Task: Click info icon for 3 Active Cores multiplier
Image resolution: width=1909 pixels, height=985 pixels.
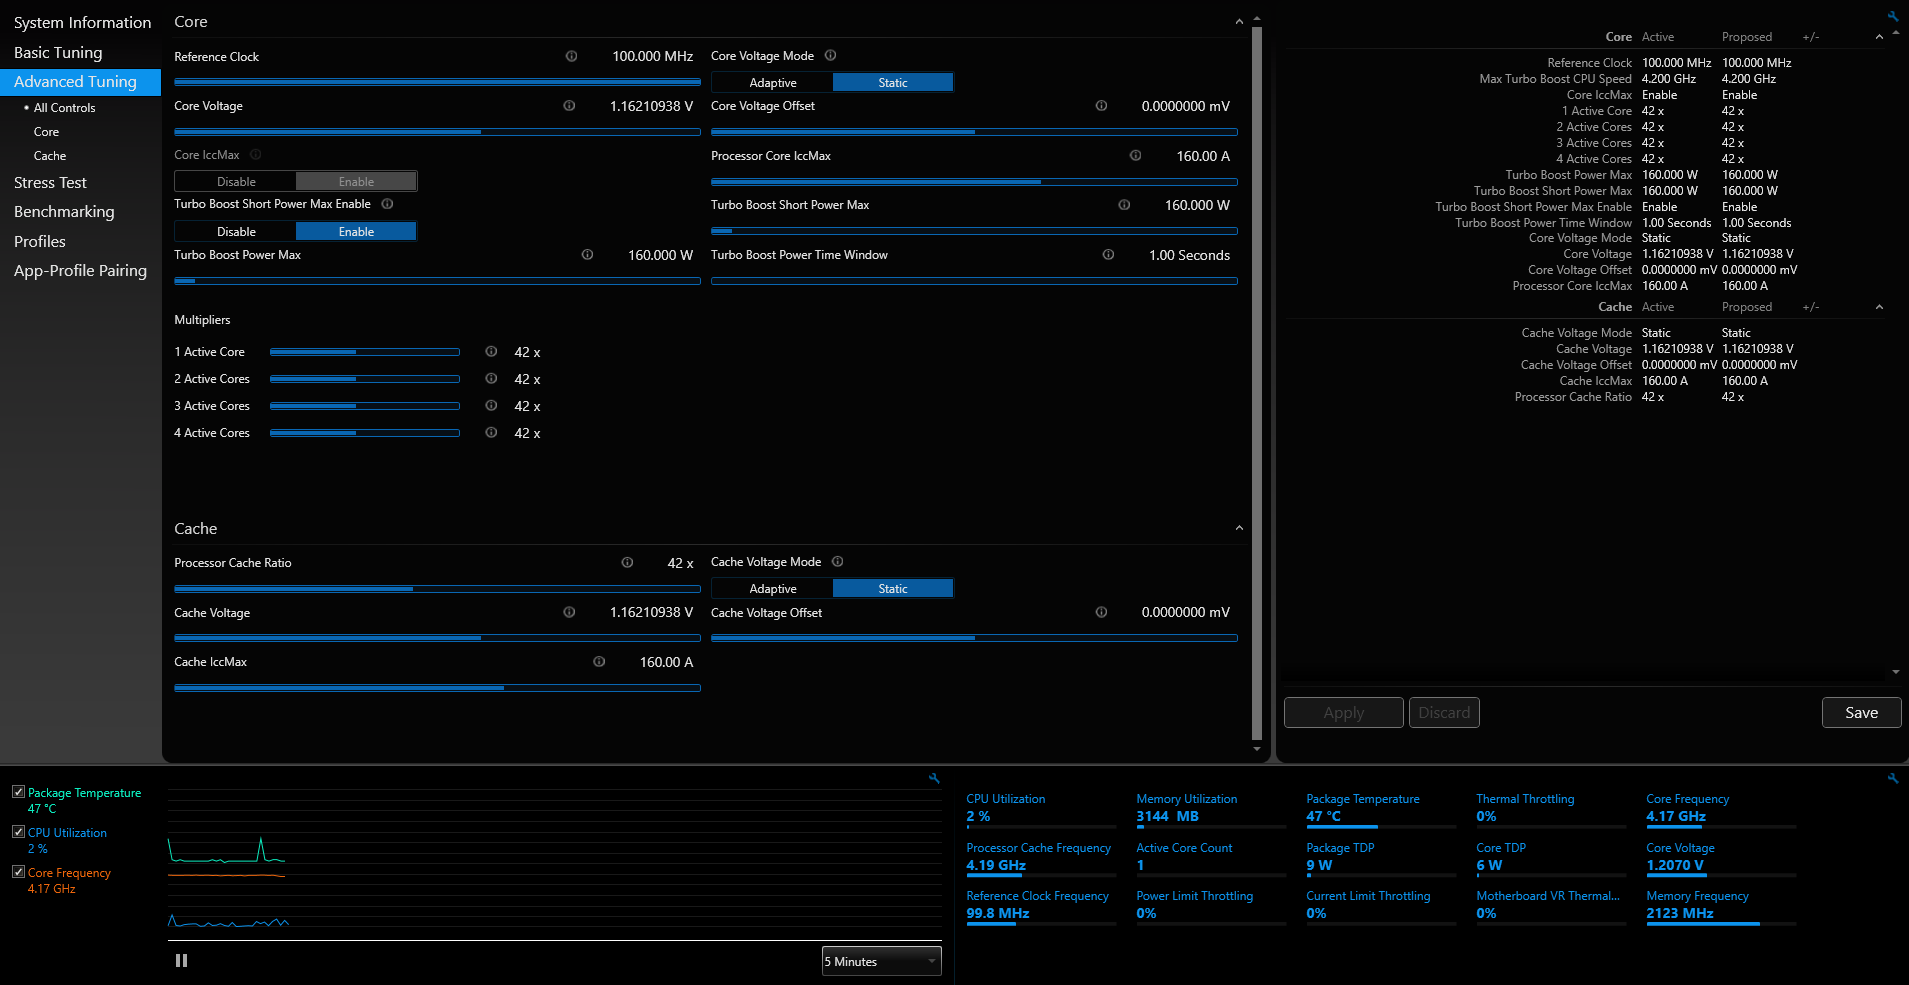Action: [x=491, y=405]
